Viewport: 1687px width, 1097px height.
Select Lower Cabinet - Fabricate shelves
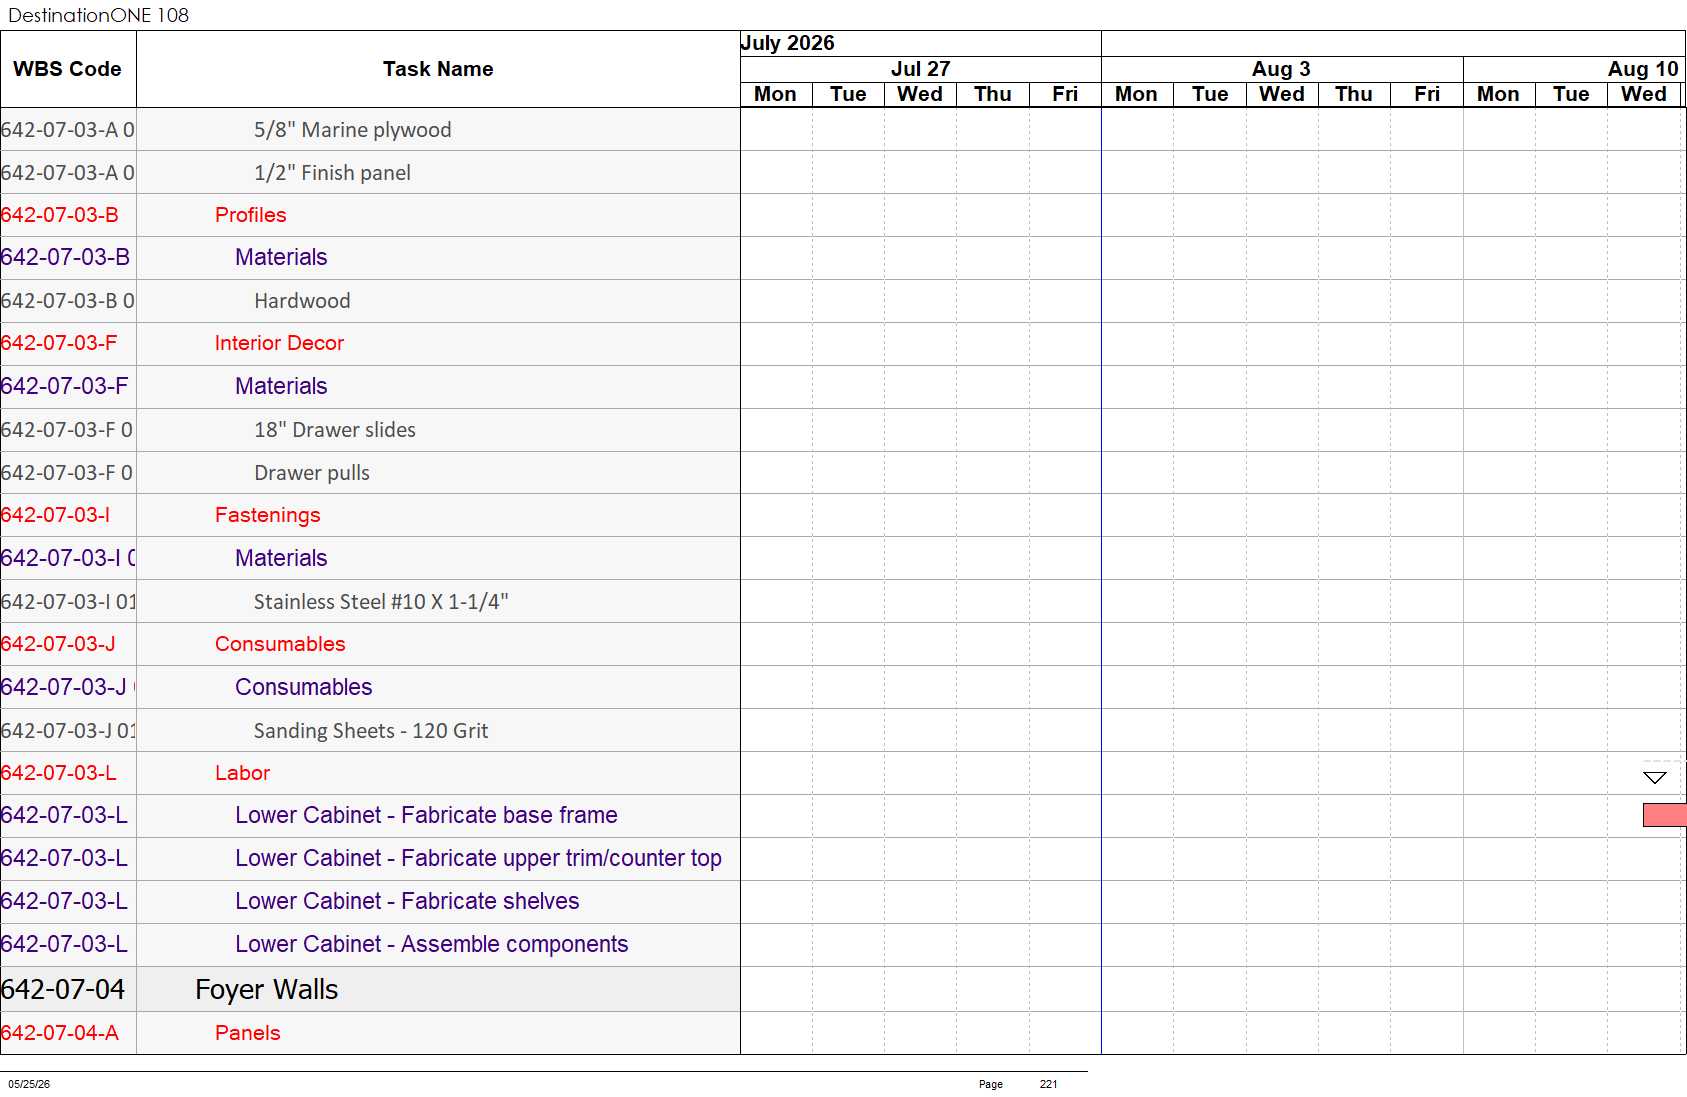[407, 901]
